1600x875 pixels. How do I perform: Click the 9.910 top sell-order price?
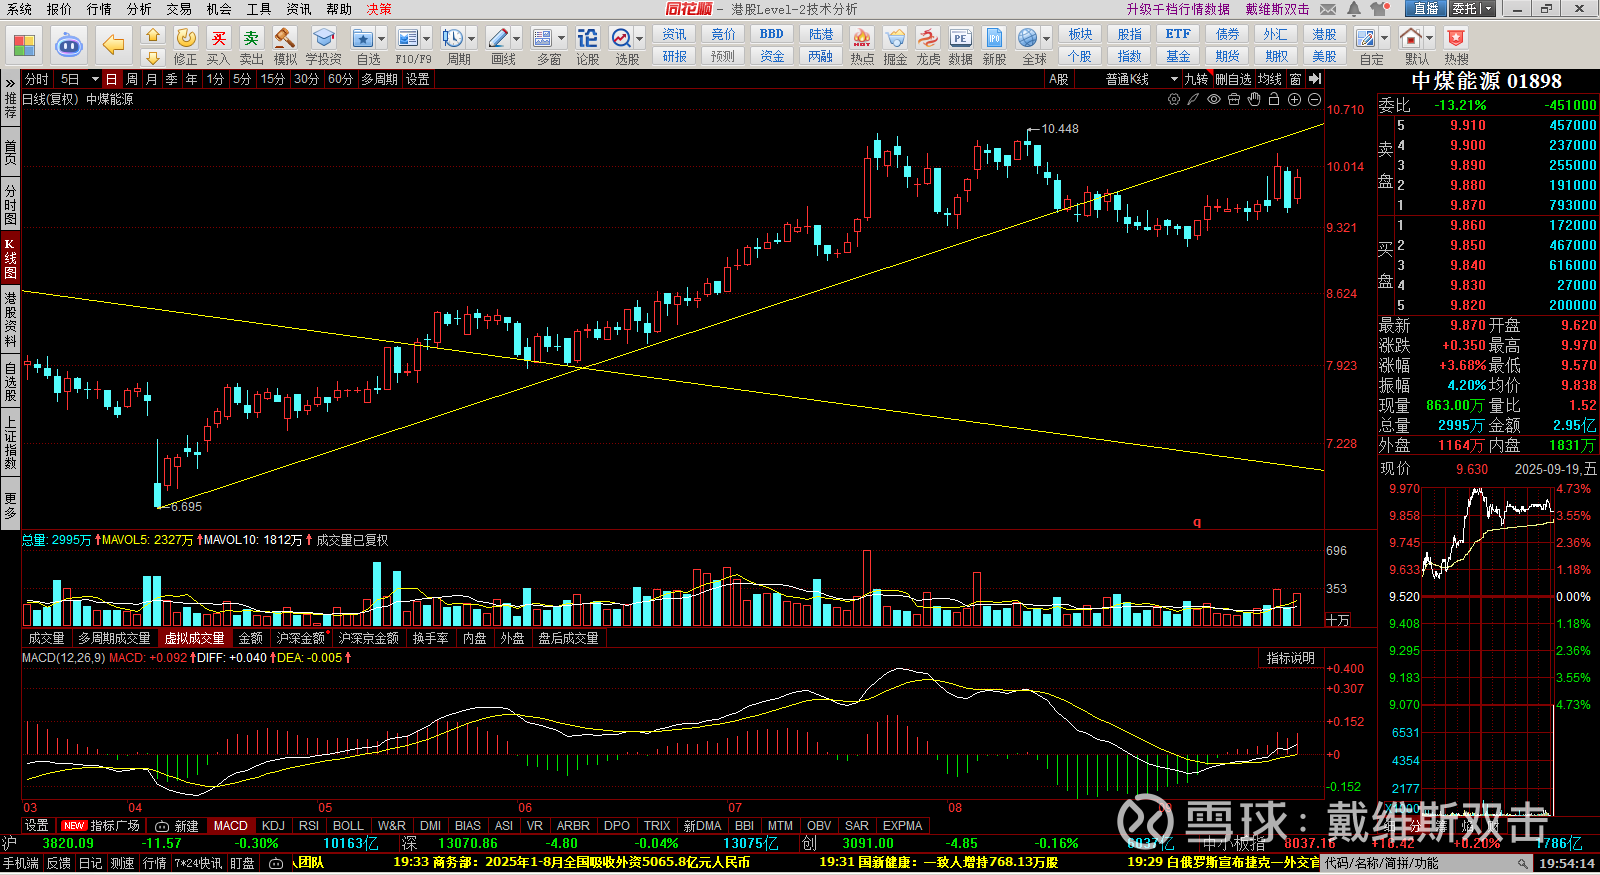1467,125
